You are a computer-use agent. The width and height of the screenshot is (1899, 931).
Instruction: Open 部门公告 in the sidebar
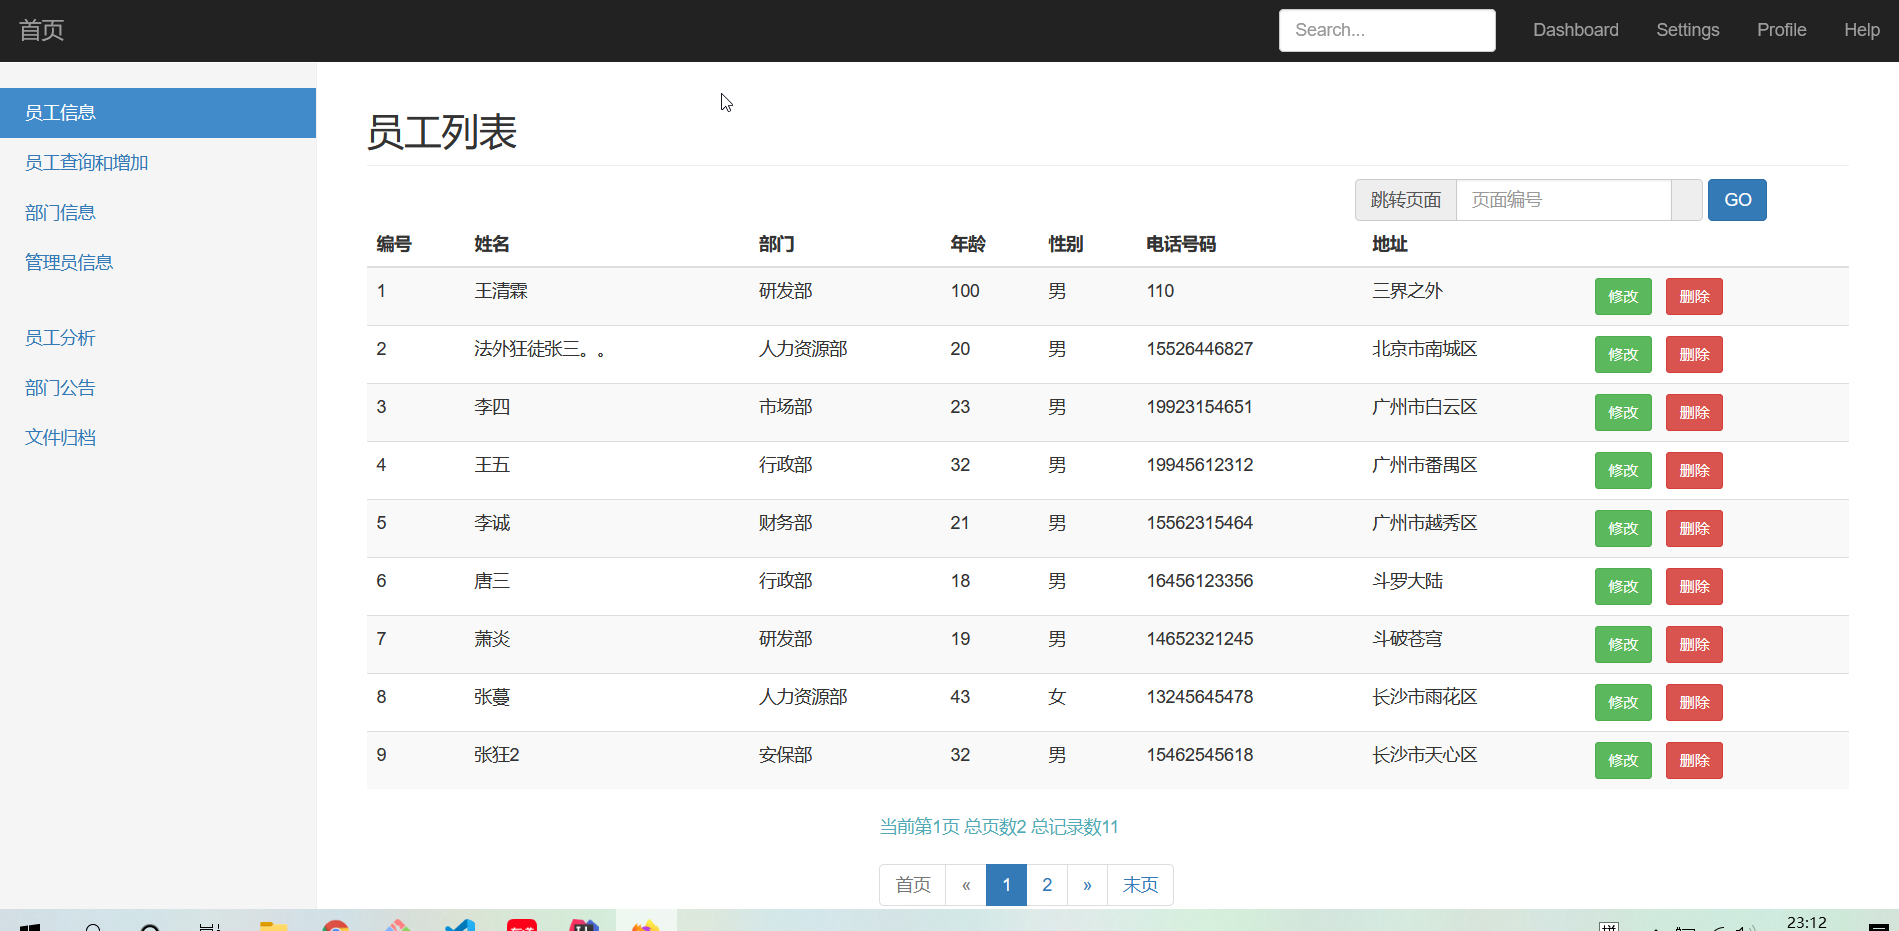[158, 388]
